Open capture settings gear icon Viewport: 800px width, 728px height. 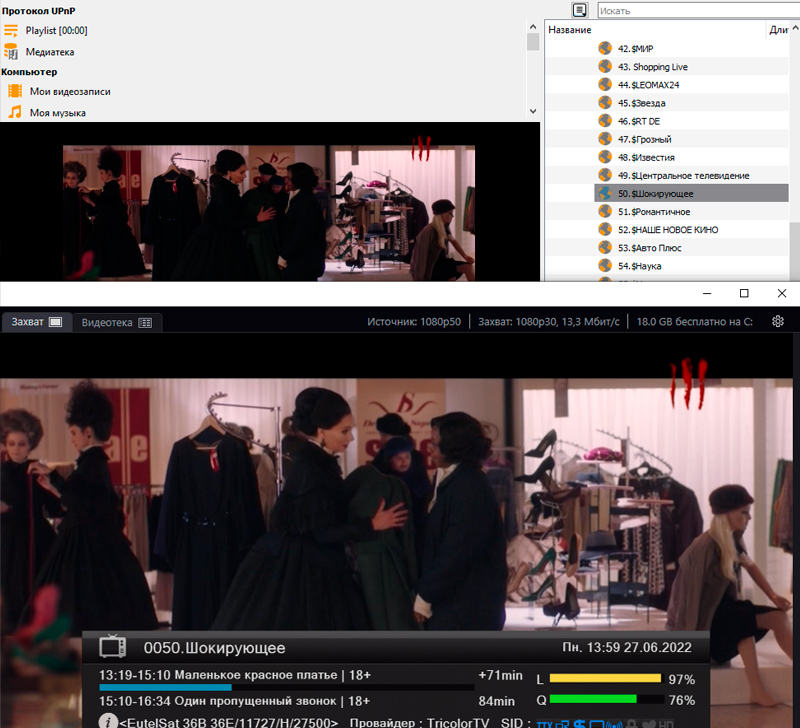(778, 321)
